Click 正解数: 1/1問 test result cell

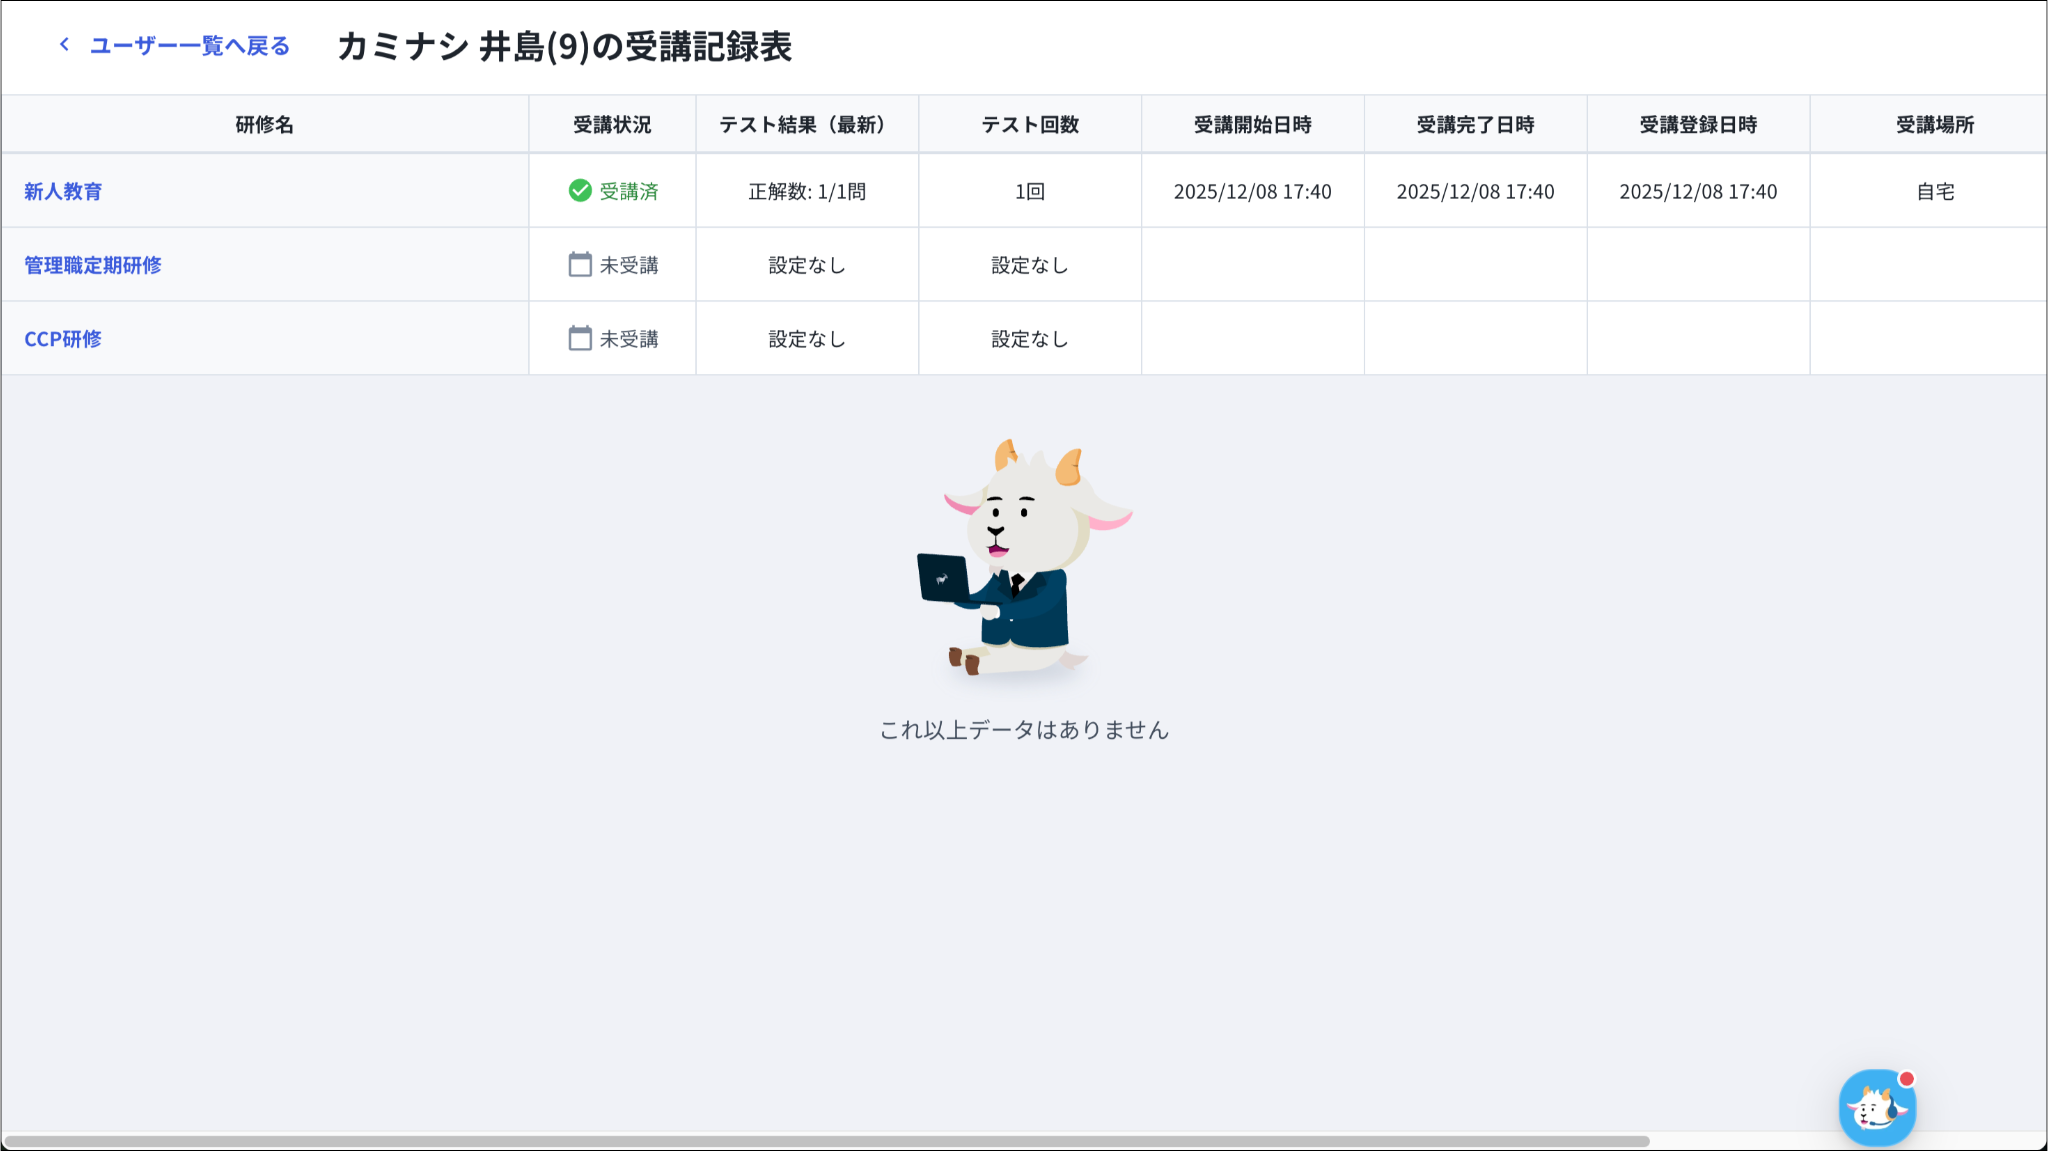click(x=806, y=192)
